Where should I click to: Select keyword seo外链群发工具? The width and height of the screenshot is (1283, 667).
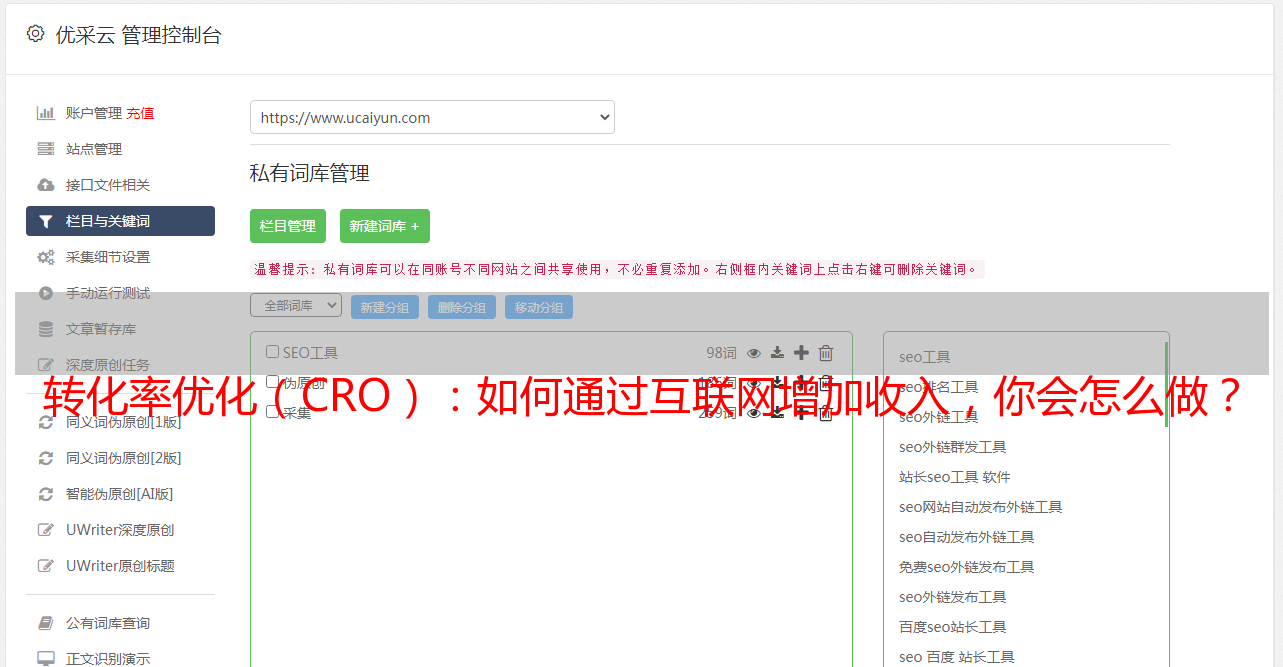point(952,447)
